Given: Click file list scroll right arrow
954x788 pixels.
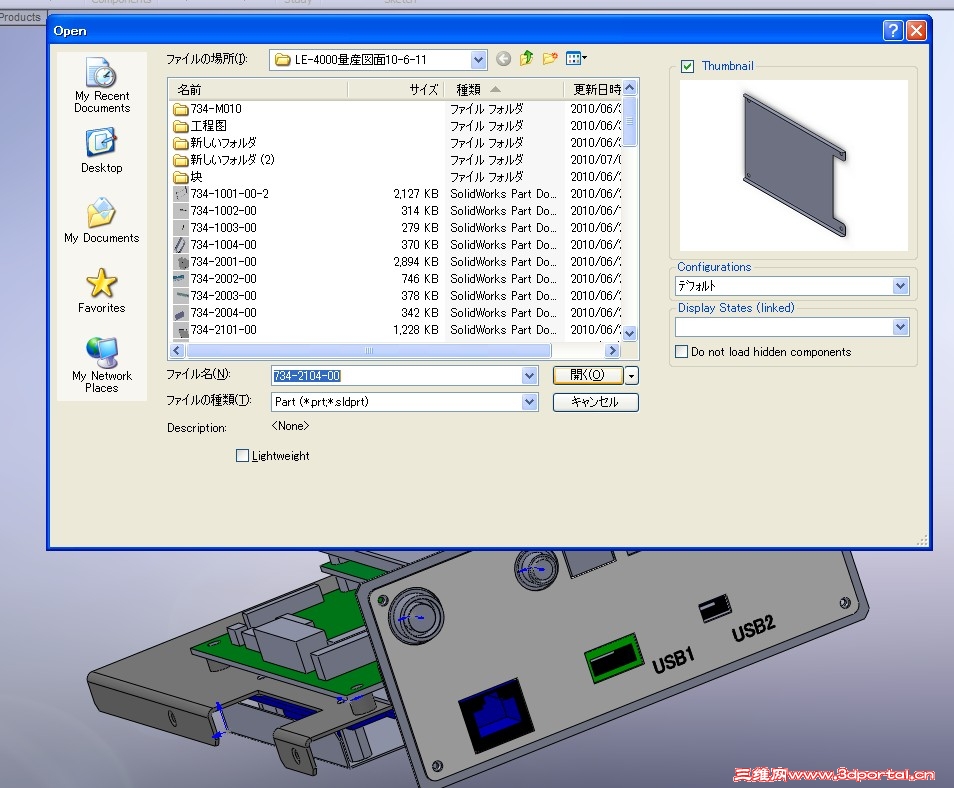Looking at the screenshot, I should pos(613,350).
